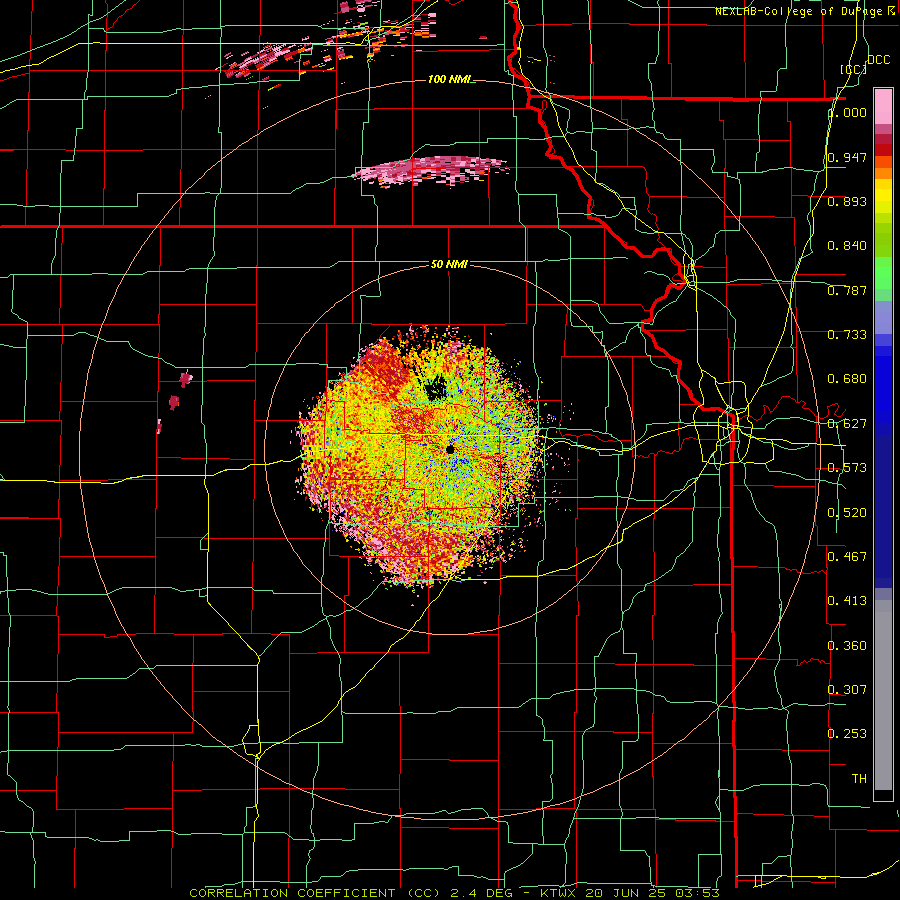Viewport: 900px width, 900px height.
Task: Click the 0.467 scale value
Action: coord(847,557)
